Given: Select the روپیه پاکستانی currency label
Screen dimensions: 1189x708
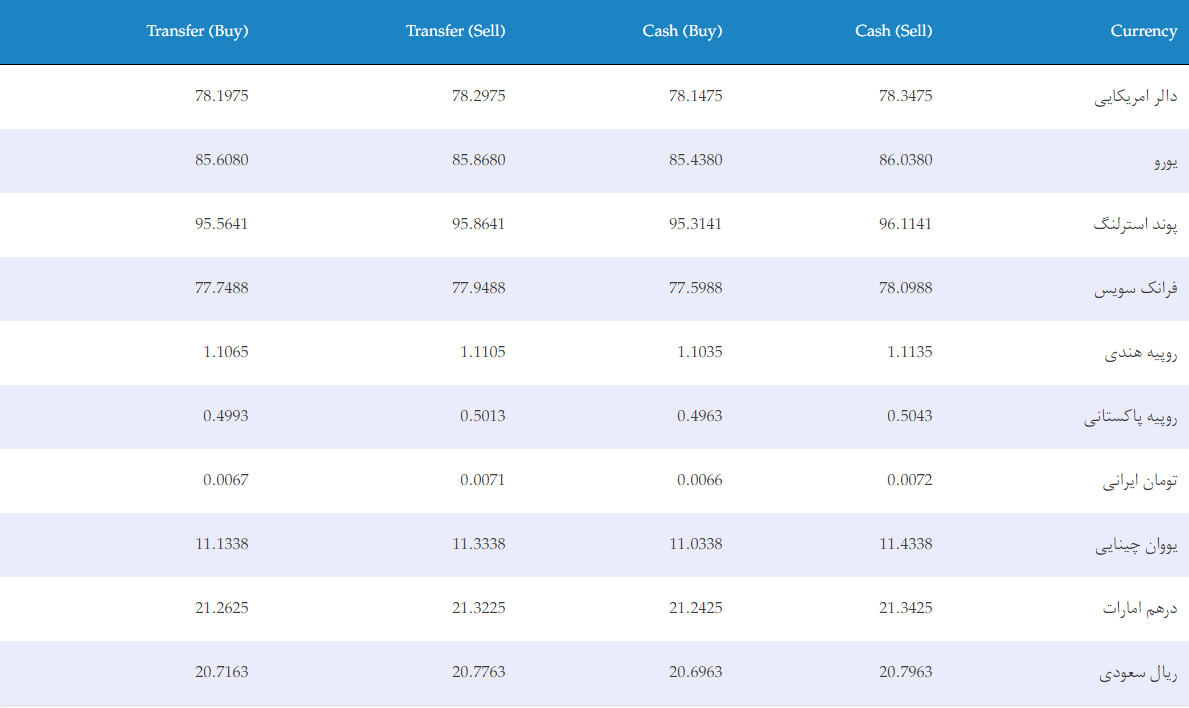Looking at the screenshot, I should (x=1131, y=416).
